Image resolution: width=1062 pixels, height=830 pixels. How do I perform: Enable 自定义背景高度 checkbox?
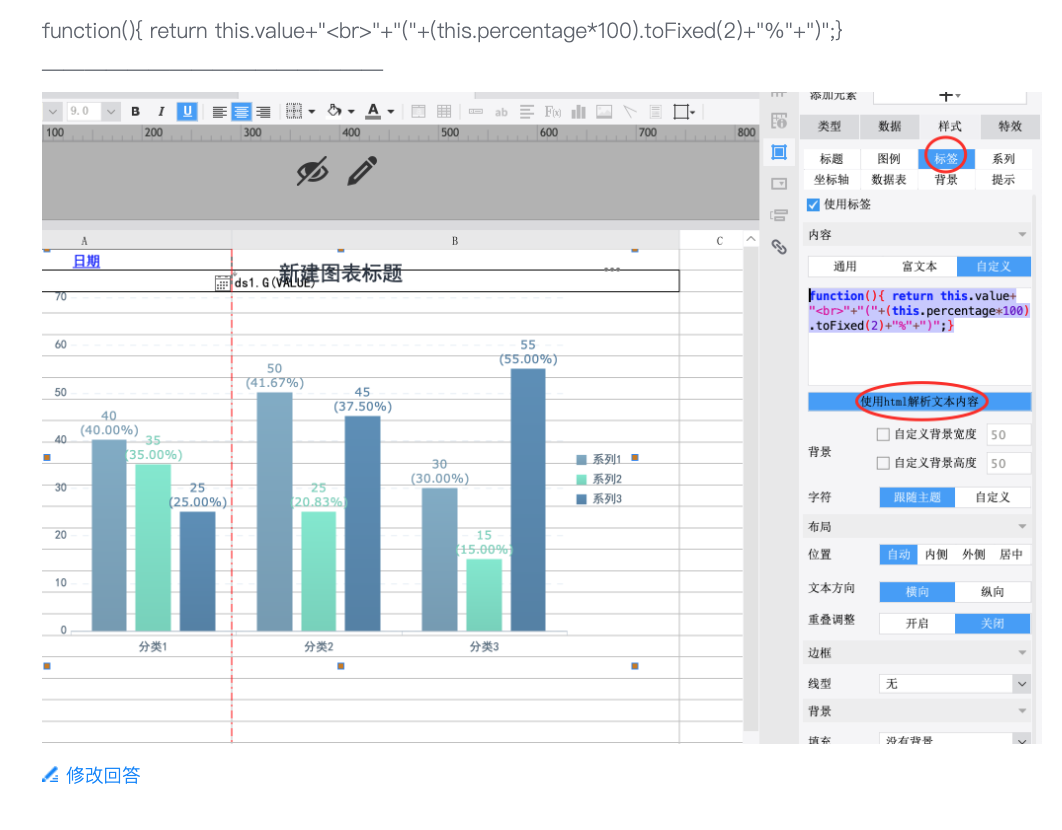[883, 463]
